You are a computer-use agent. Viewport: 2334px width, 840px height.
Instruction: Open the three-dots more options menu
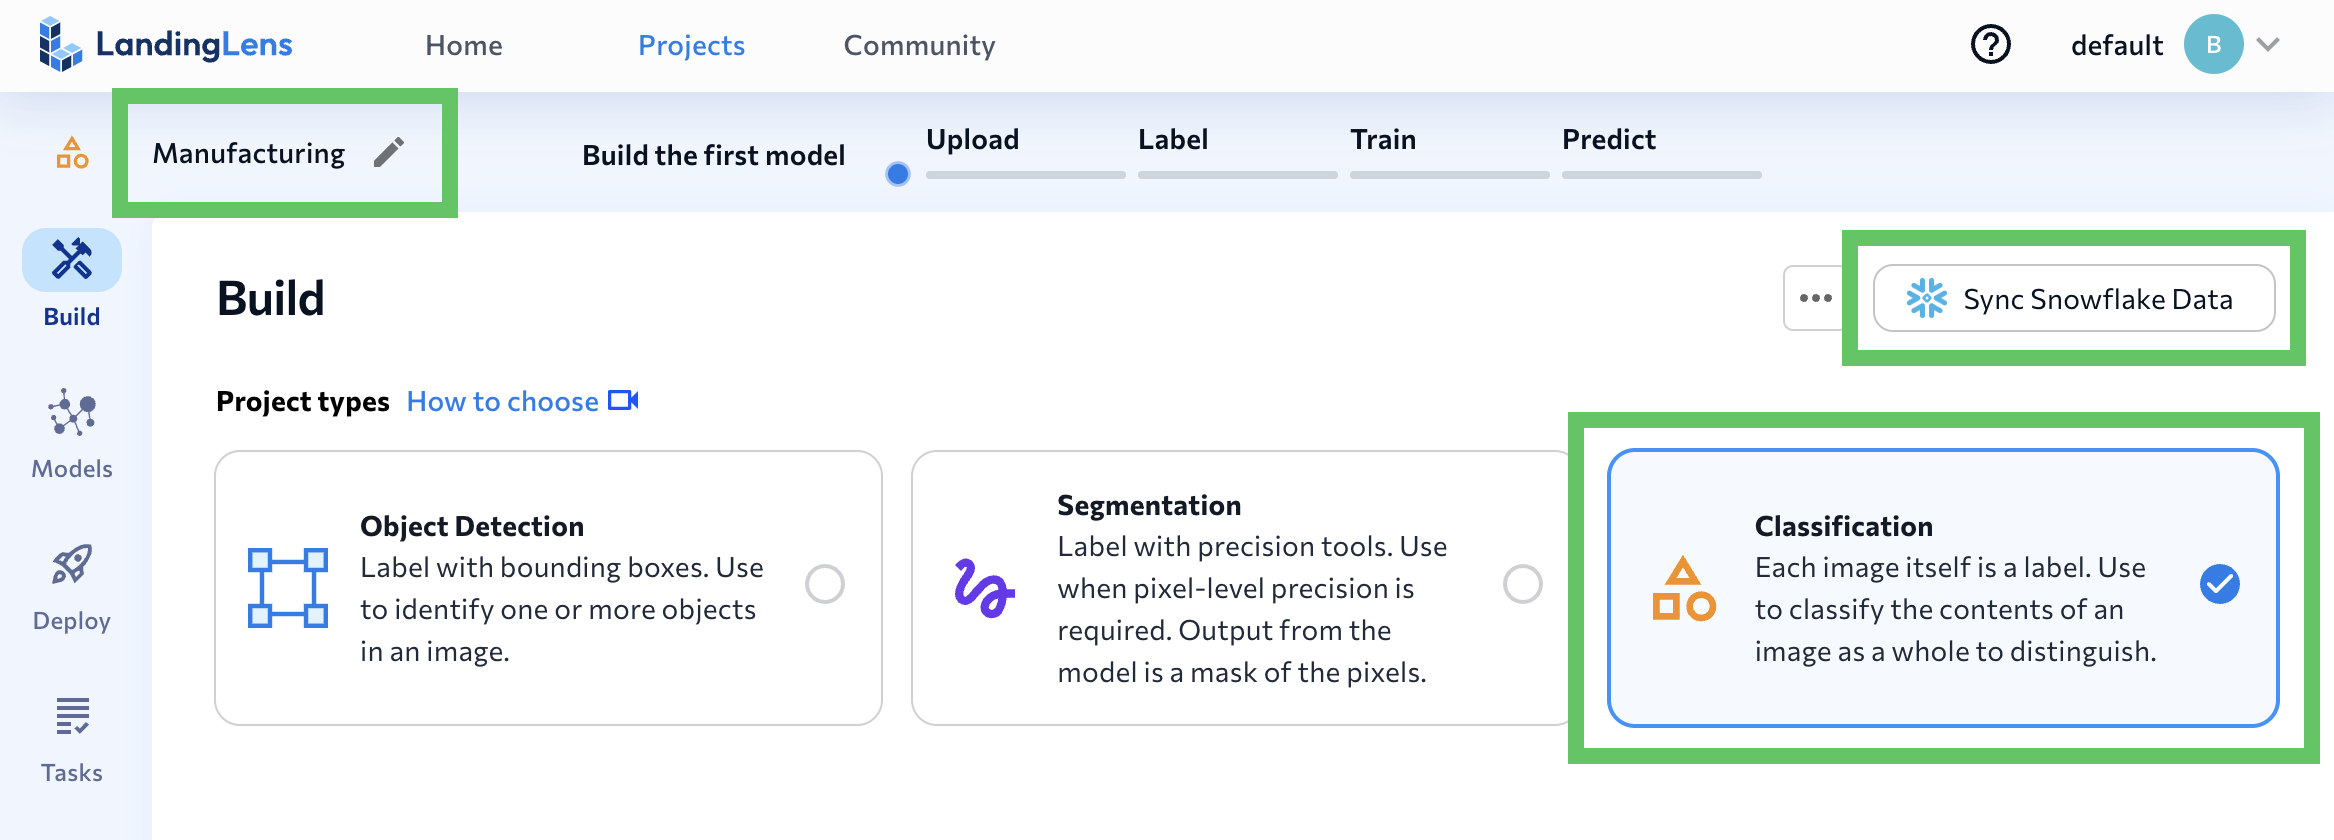pyautogui.click(x=1815, y=298)
